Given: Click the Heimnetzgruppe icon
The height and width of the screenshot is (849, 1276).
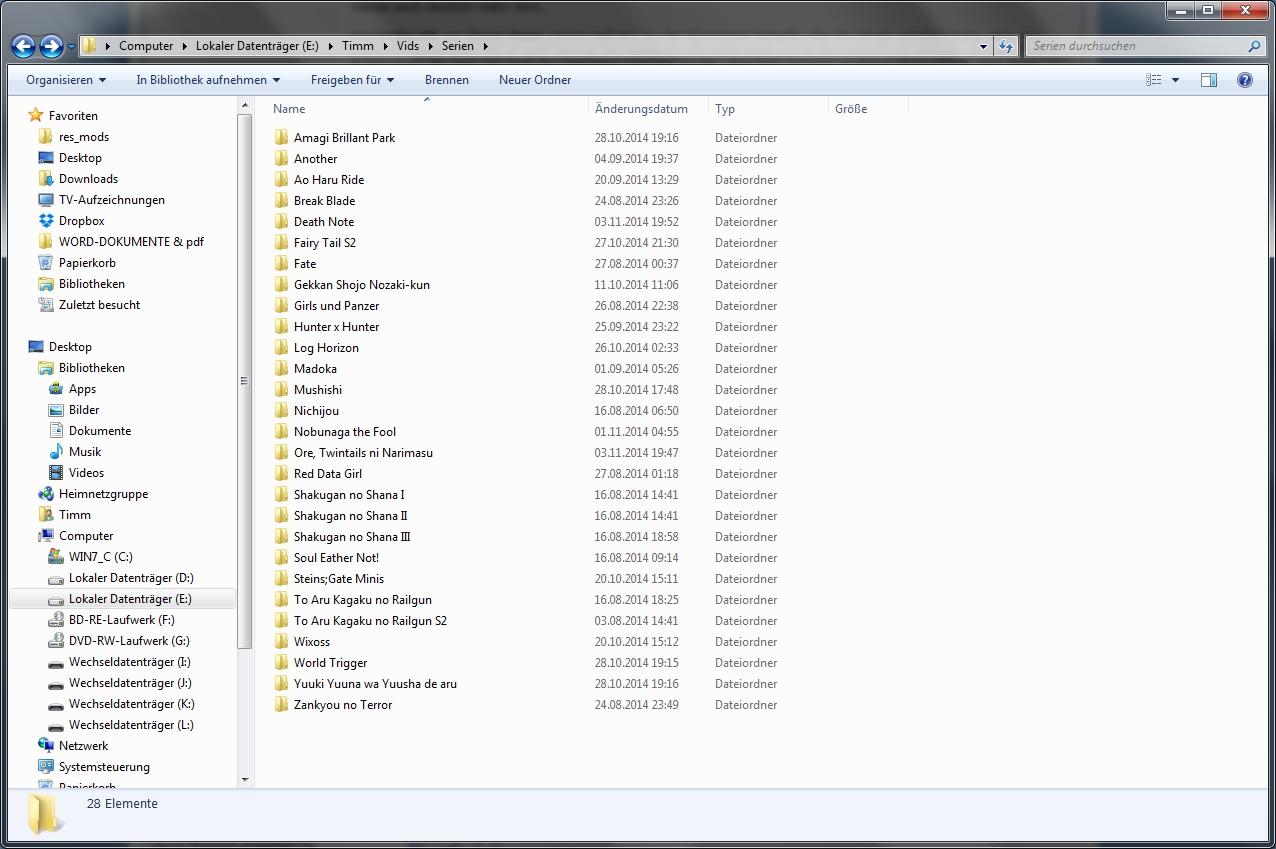Looking at the screenshot, I should pyautogui.click(x=46, y=494).
